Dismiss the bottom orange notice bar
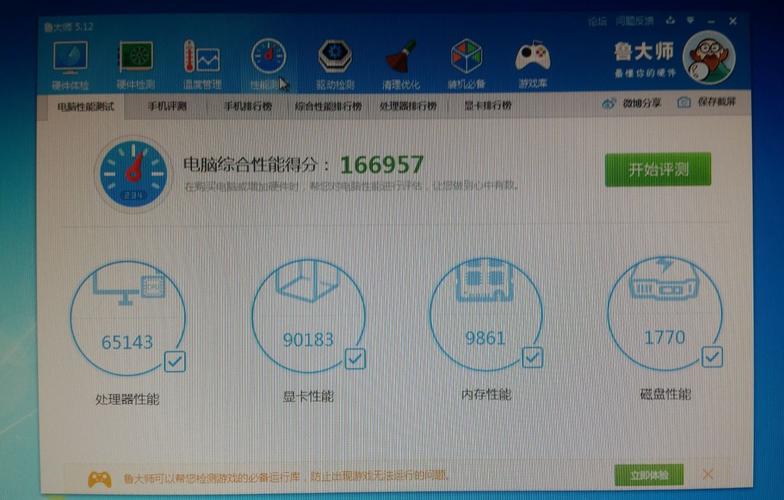The image size is (784, 500). click(708, 474)
